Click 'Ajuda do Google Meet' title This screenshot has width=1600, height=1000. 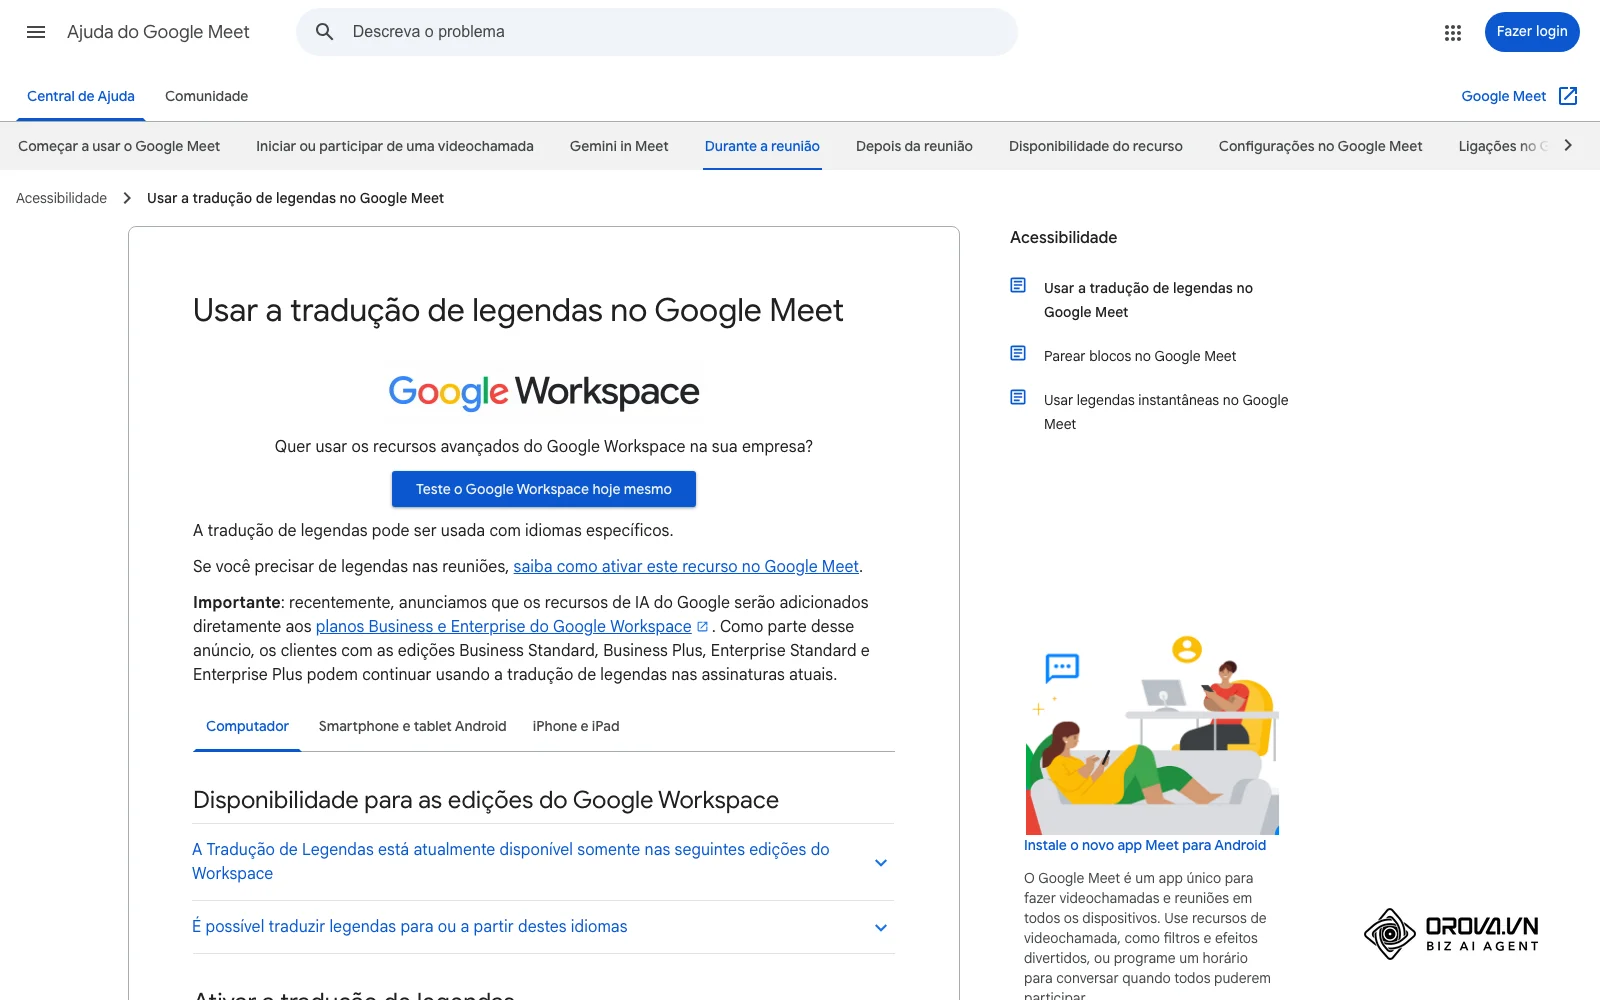coord(158,32)
